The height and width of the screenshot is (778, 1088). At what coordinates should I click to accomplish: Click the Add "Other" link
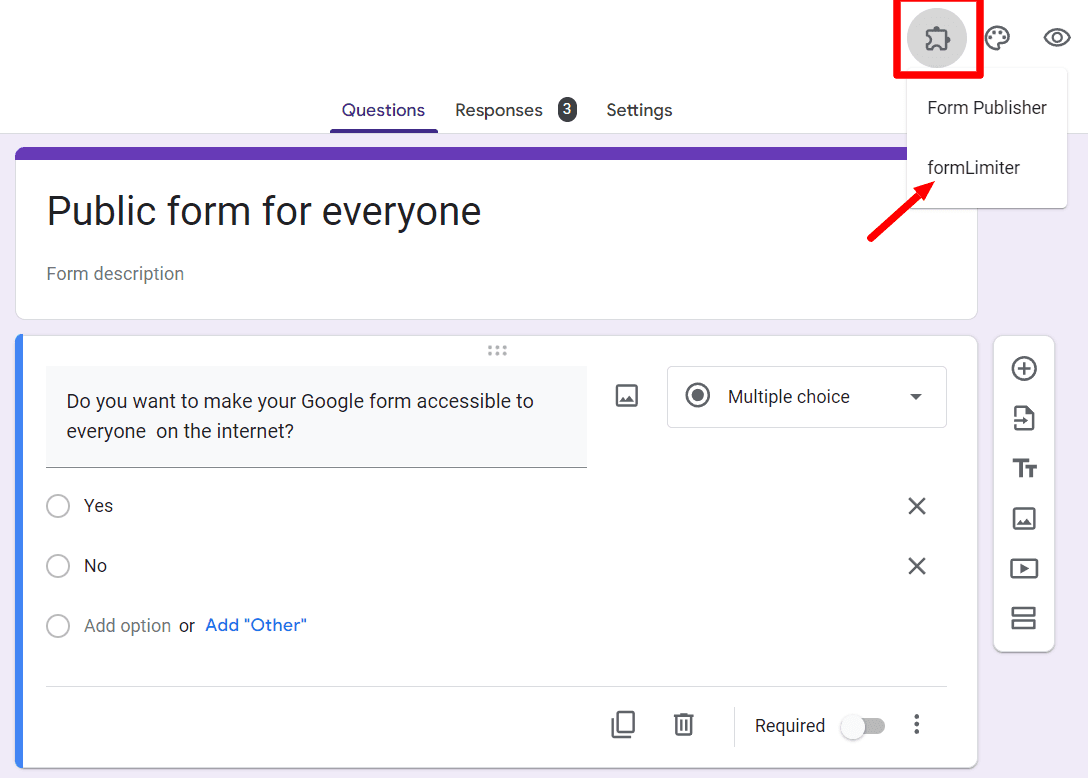[256, 625]
